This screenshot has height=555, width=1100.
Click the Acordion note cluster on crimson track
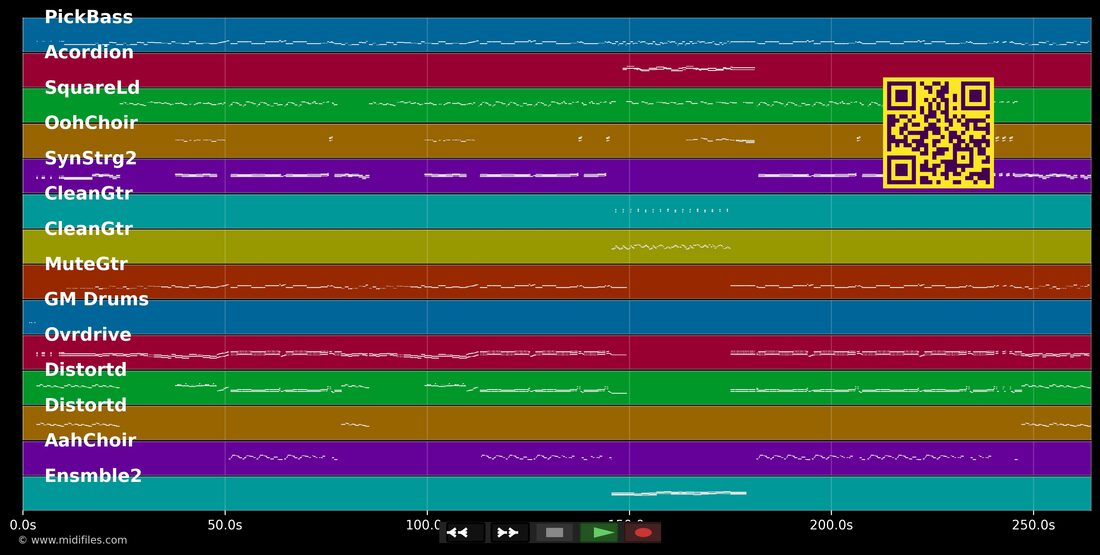tap(688, 69)
